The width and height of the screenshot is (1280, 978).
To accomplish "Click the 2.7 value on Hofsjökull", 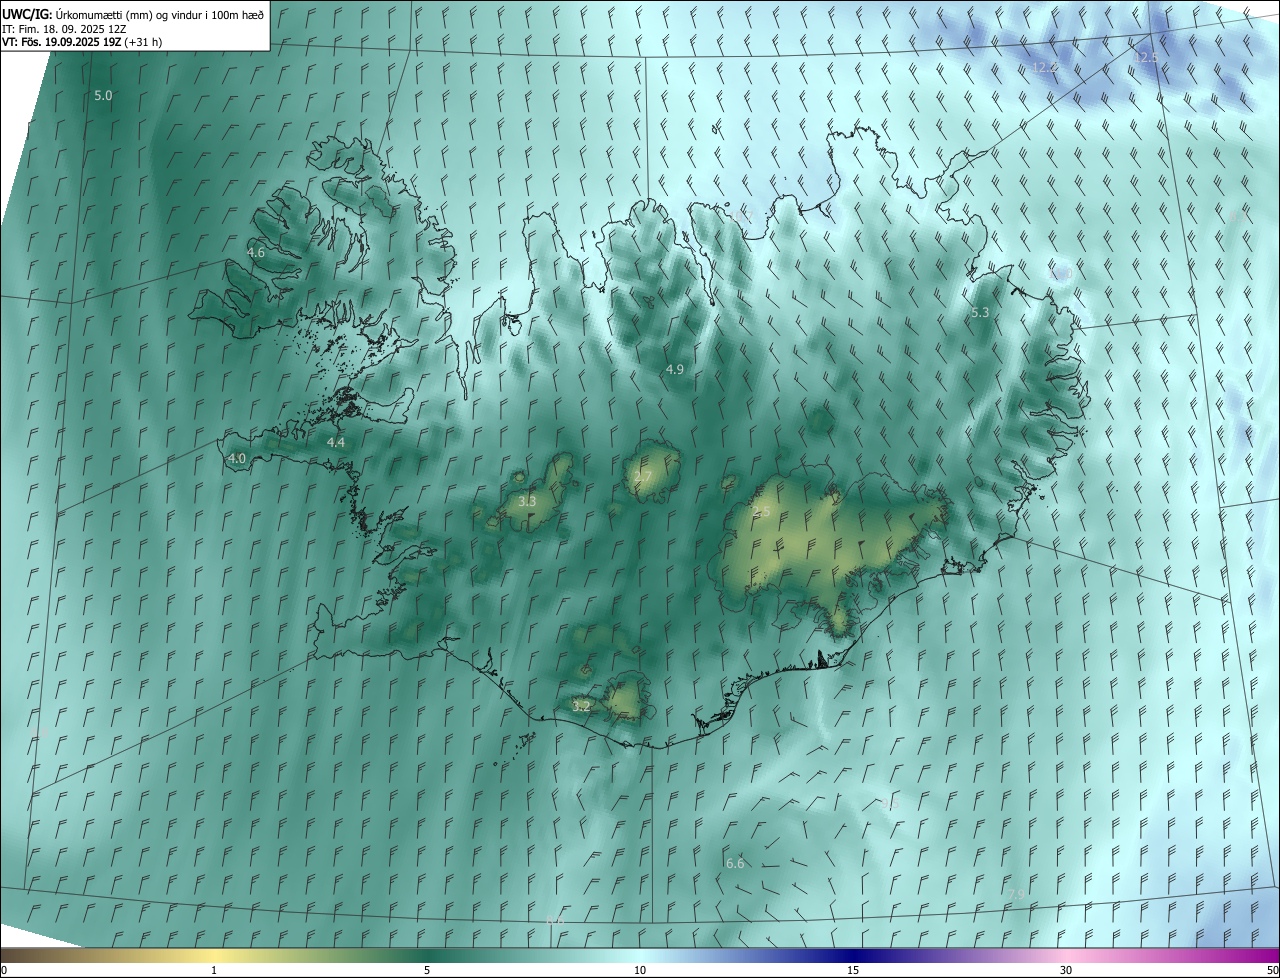I will point(643,477).
